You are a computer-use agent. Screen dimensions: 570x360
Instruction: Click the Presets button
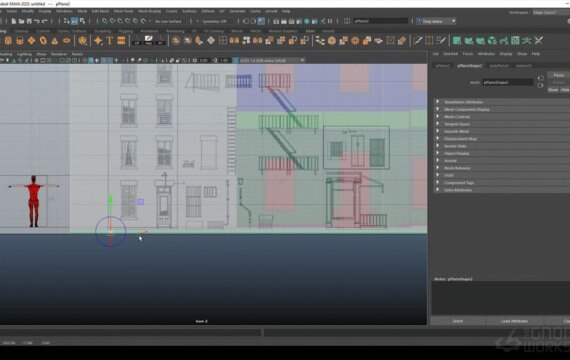558,83
